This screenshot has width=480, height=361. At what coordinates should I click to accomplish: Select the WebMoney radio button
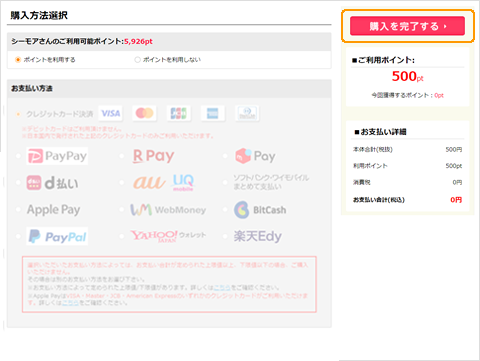tap(122, 210)
